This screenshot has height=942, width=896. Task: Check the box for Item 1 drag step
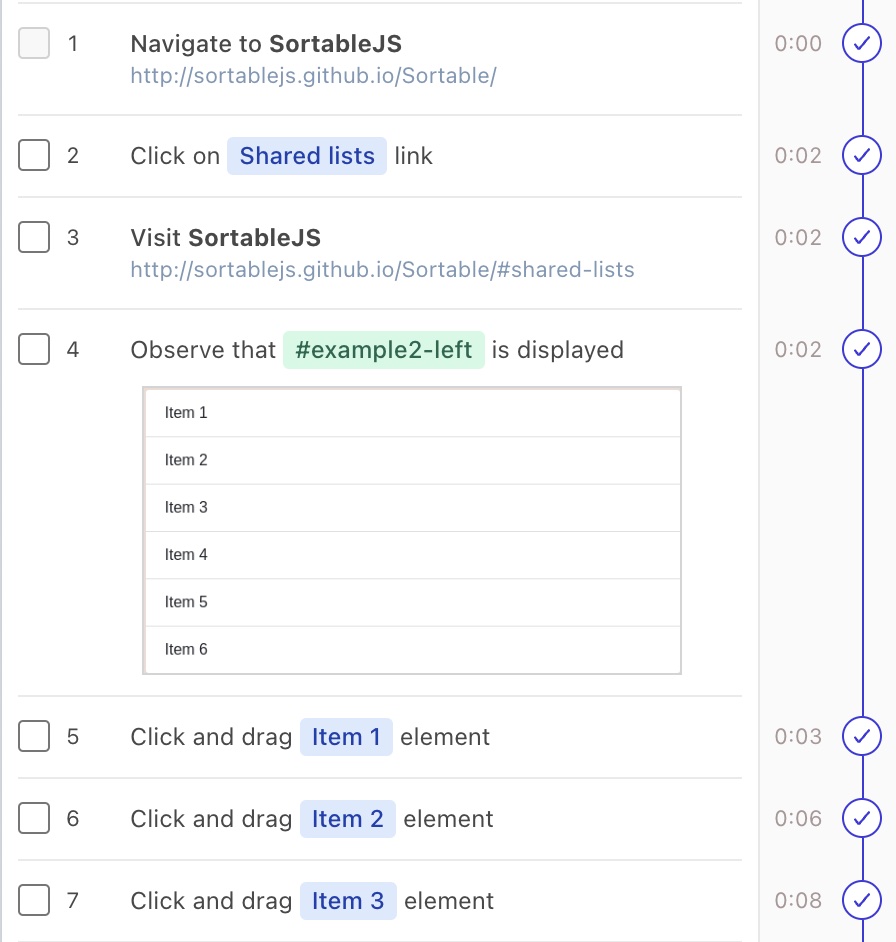click(x=33, y=736)
